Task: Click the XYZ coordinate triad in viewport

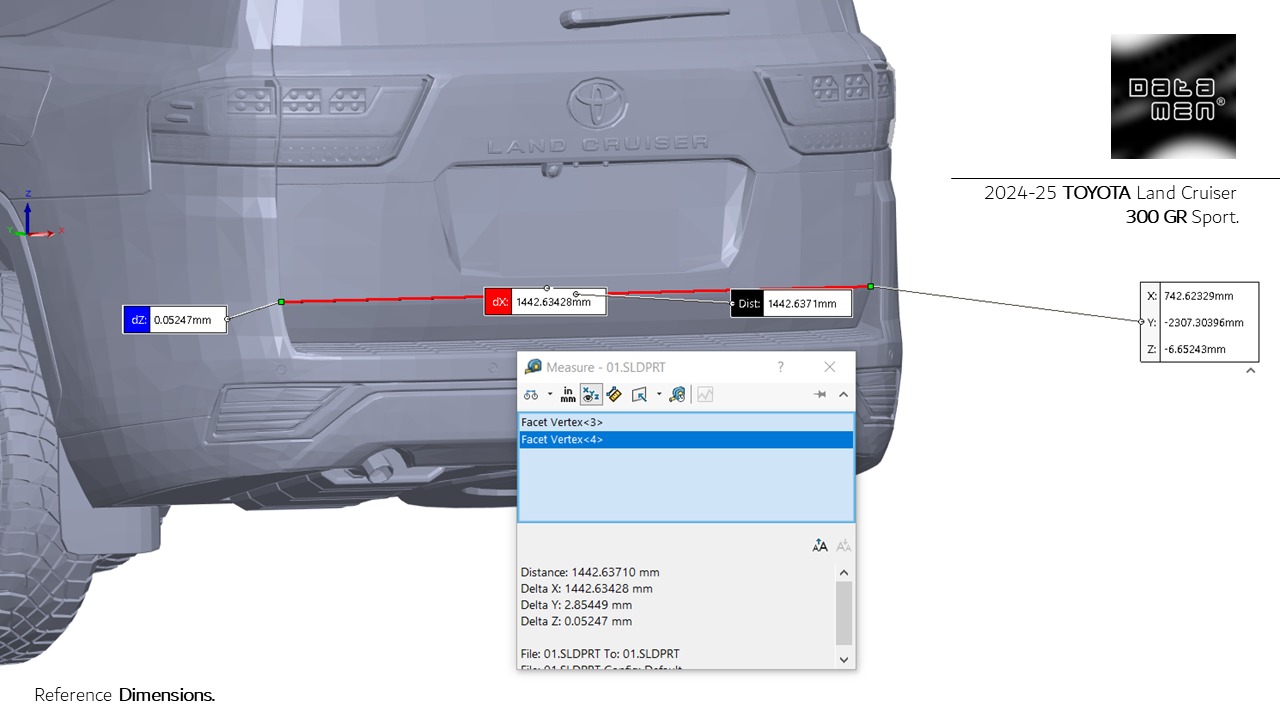Action: pyautogui.click(x=35, y=218)
